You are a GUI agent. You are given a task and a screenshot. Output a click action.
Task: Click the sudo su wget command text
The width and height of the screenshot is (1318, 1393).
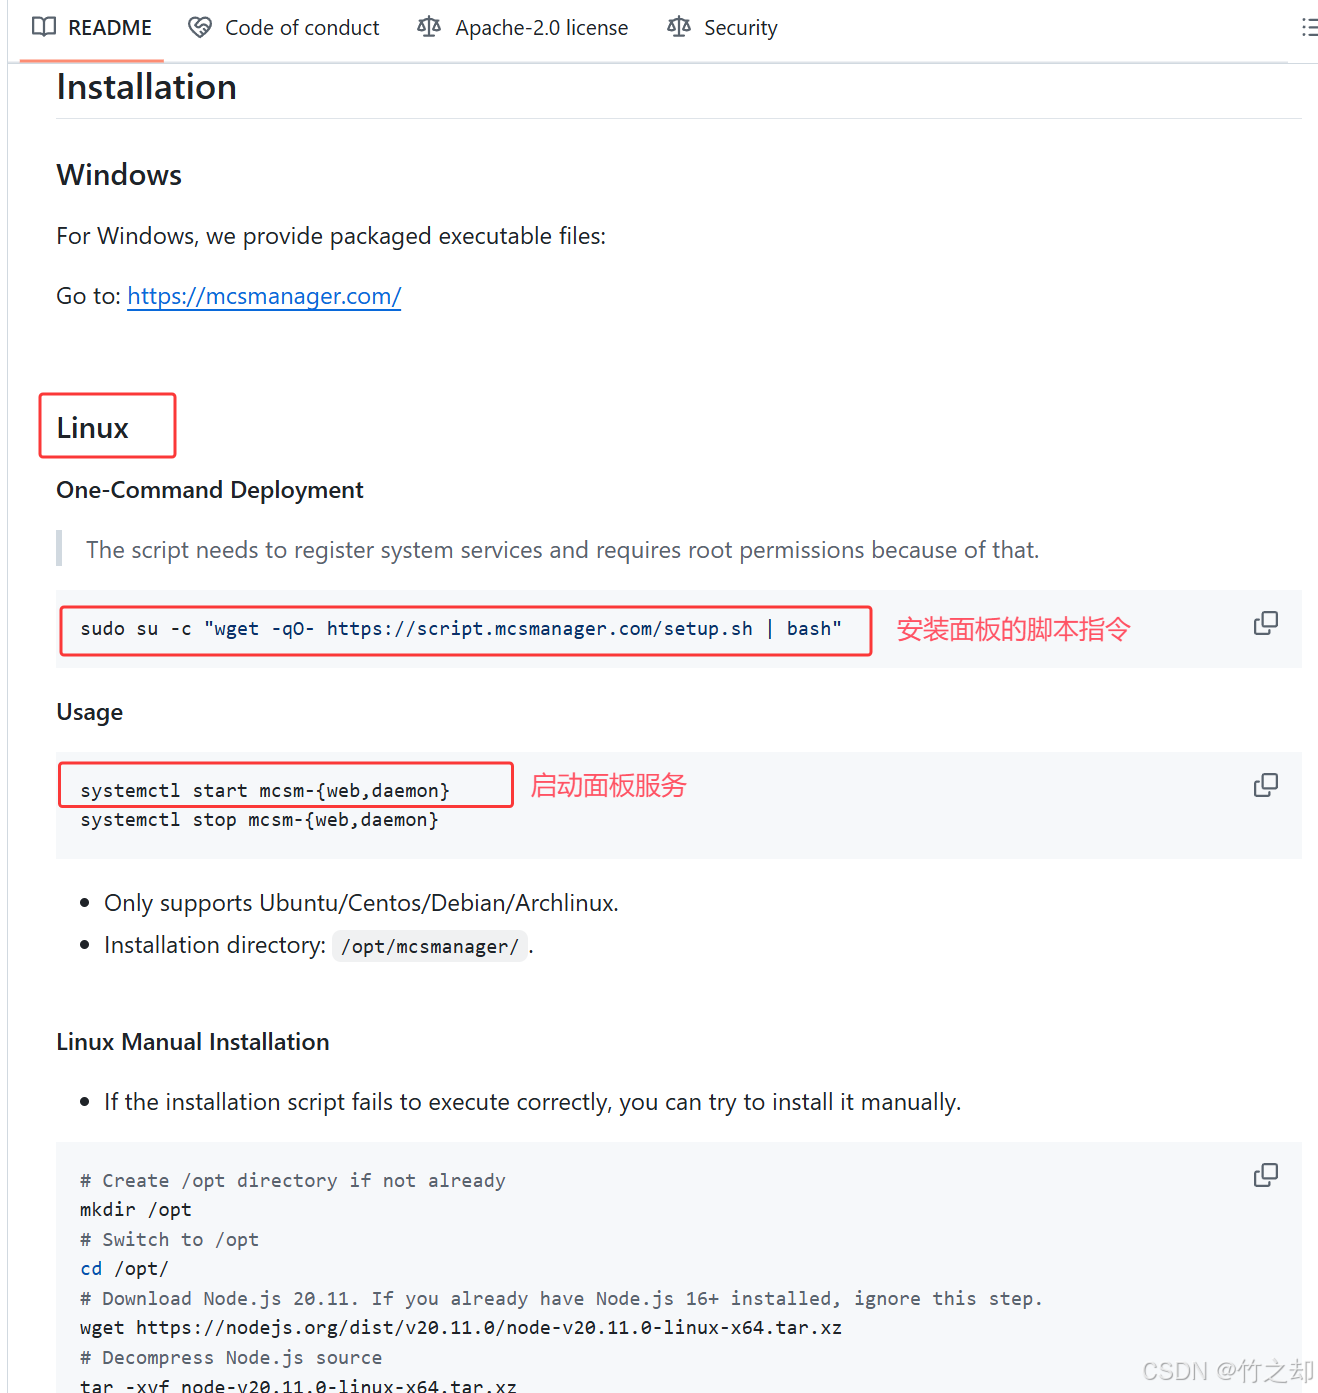point(460,629)
